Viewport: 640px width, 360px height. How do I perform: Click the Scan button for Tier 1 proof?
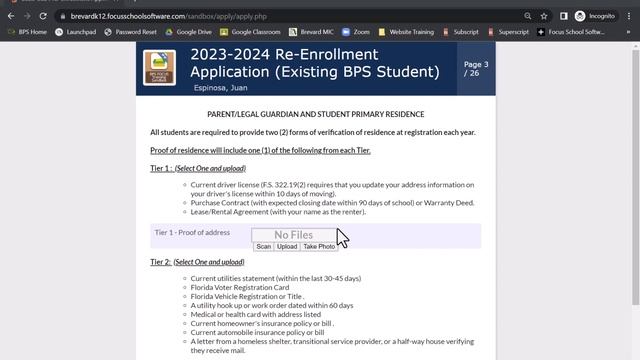coord(263,247)
